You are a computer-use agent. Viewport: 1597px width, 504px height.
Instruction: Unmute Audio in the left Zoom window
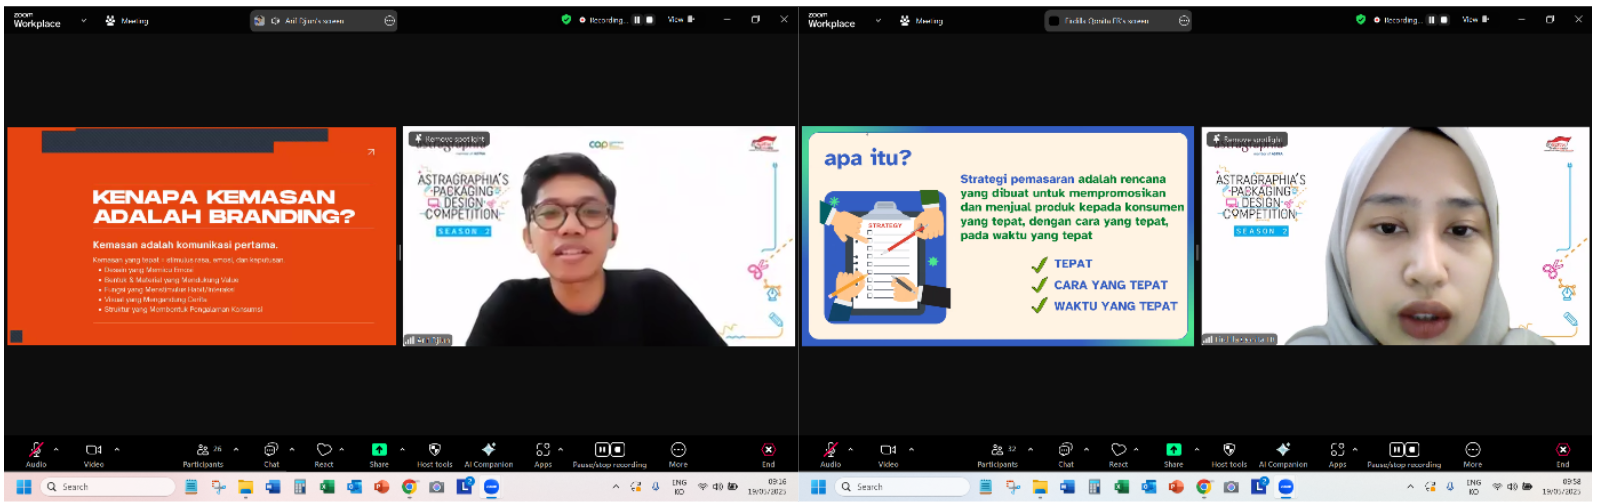36,451
